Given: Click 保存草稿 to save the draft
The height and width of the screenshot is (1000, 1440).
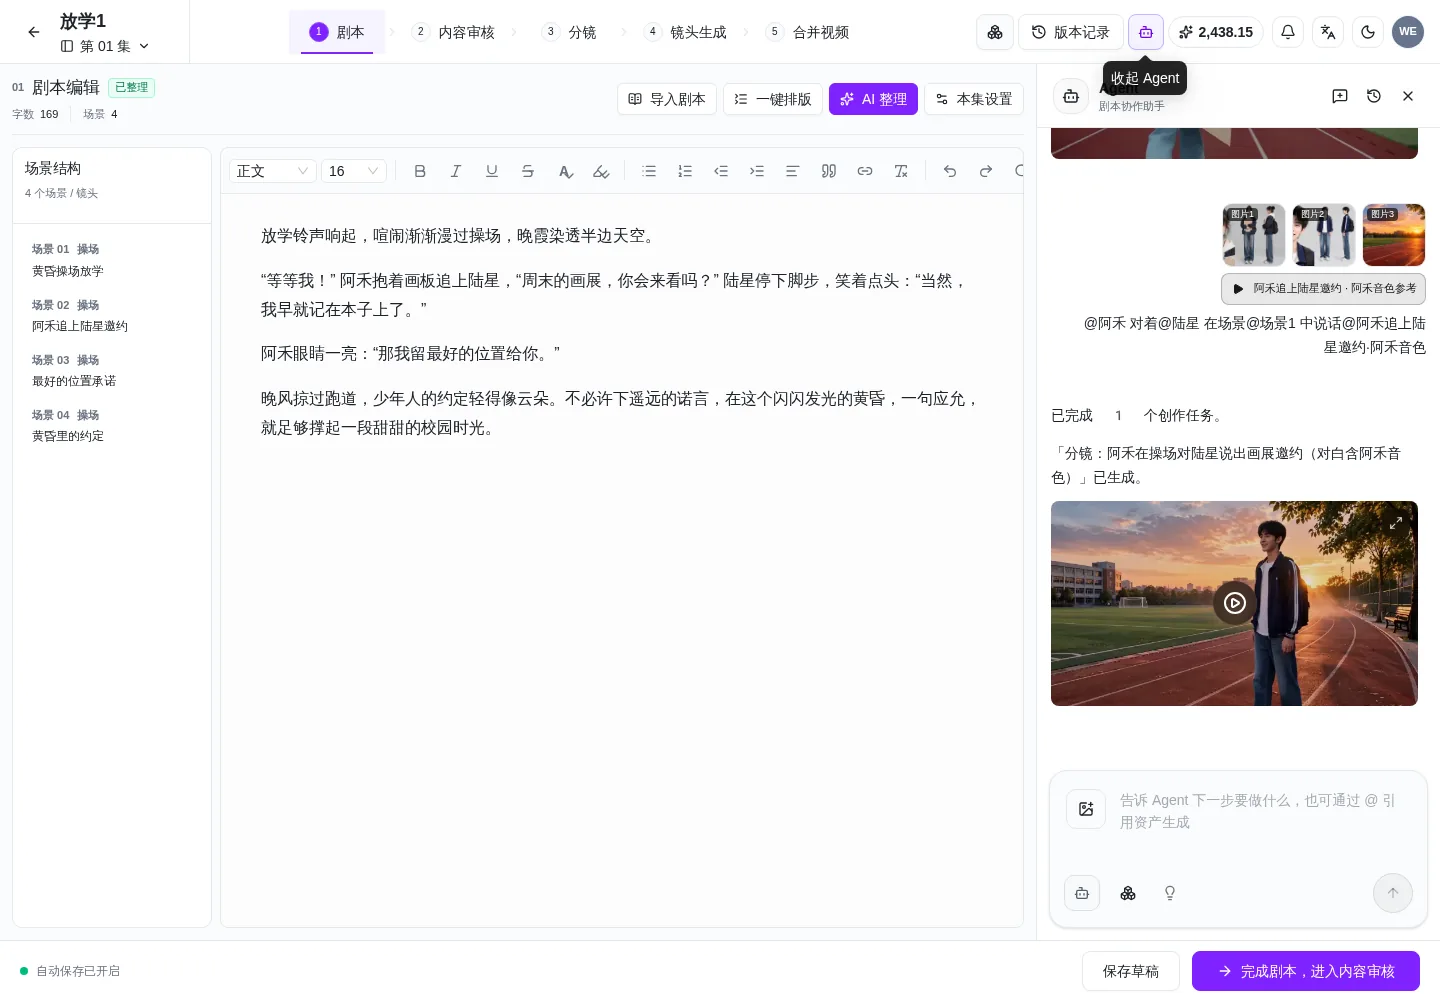Looking at the screenshot, I should (x=1131, y=971).
